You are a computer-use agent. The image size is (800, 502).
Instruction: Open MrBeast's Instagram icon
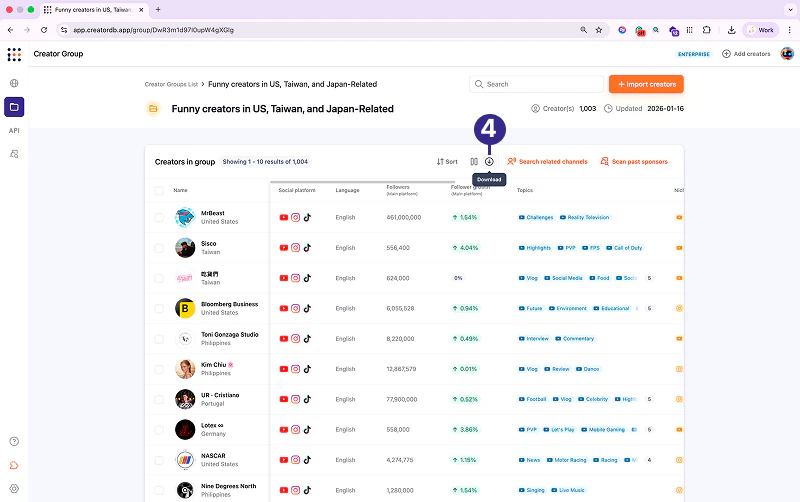tap(295, 217)
